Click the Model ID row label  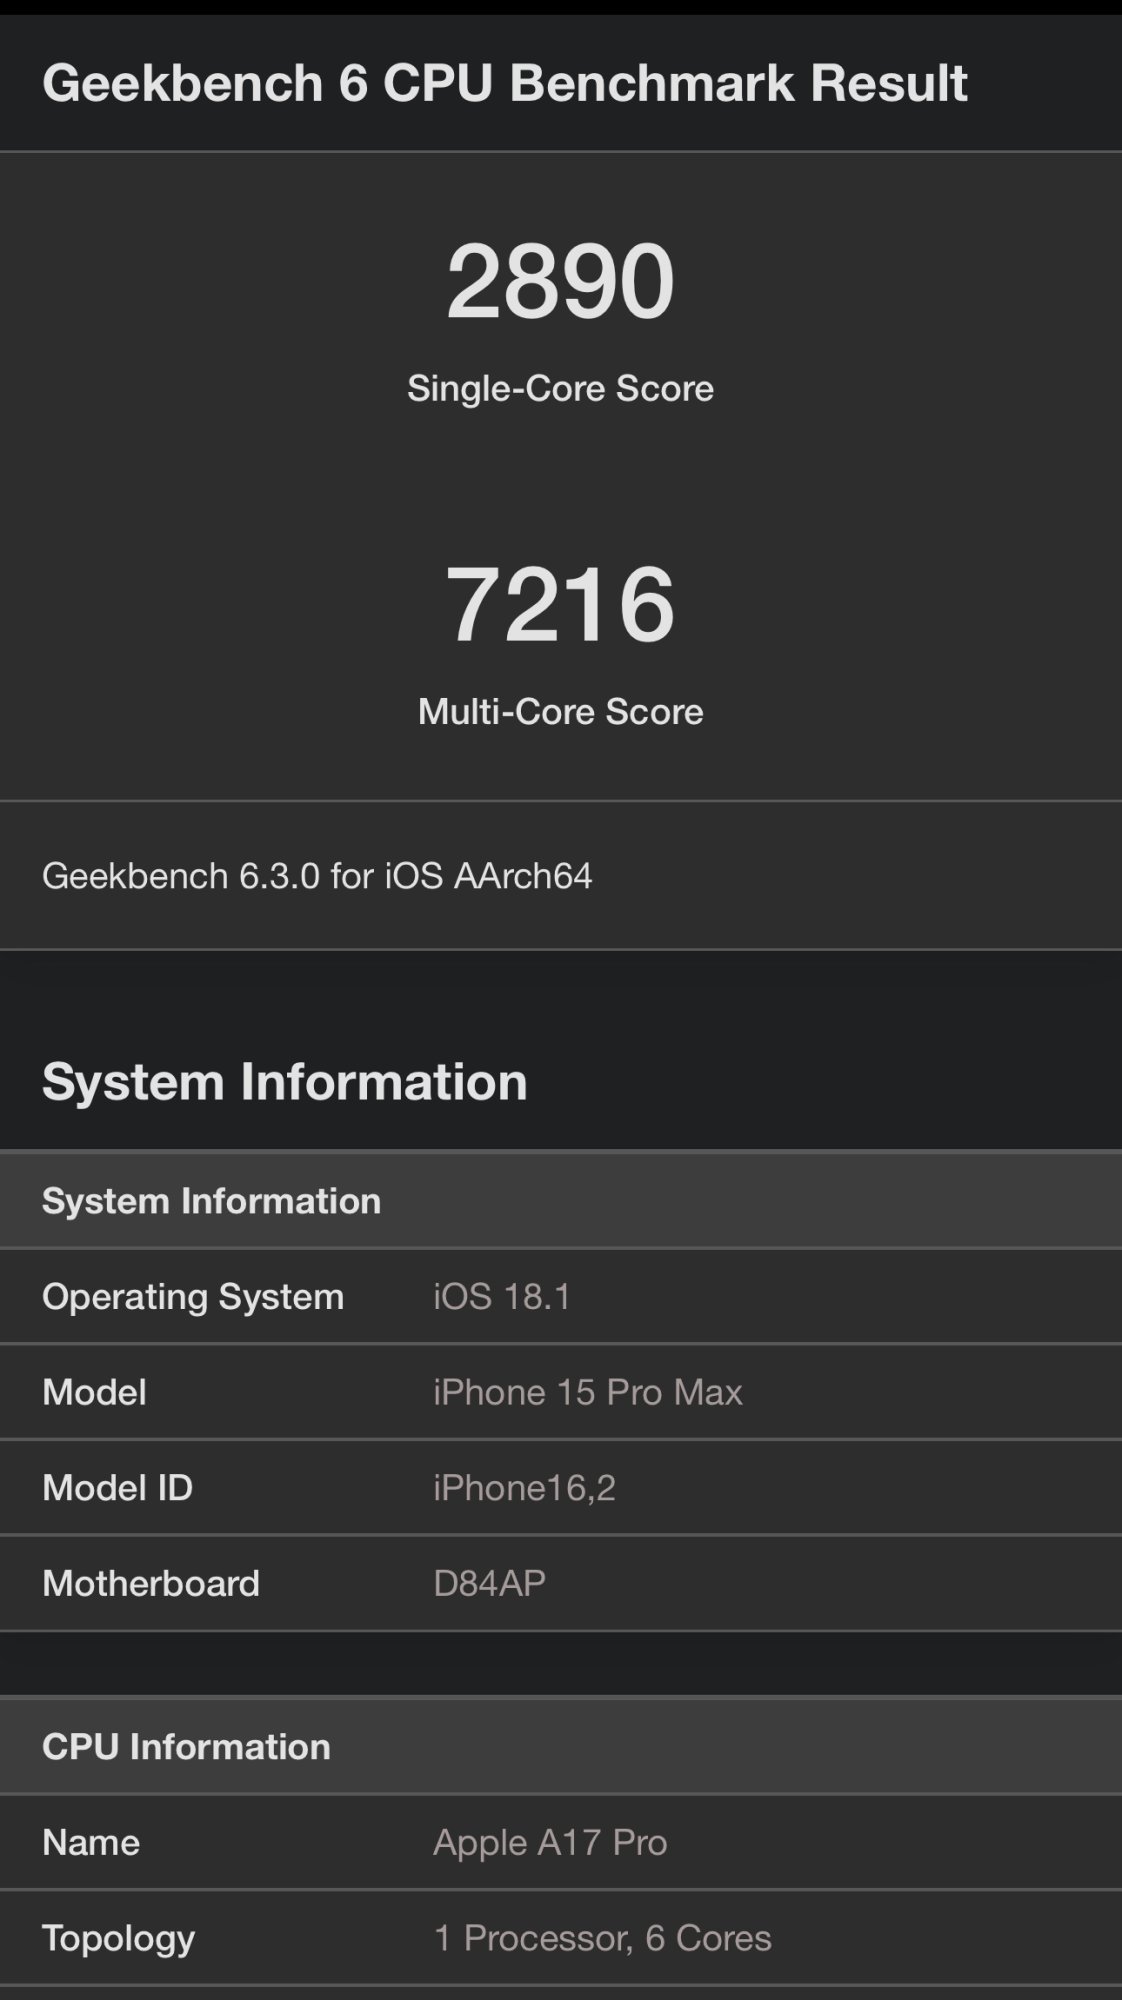pyautogui.click(x=117, y=1487)
